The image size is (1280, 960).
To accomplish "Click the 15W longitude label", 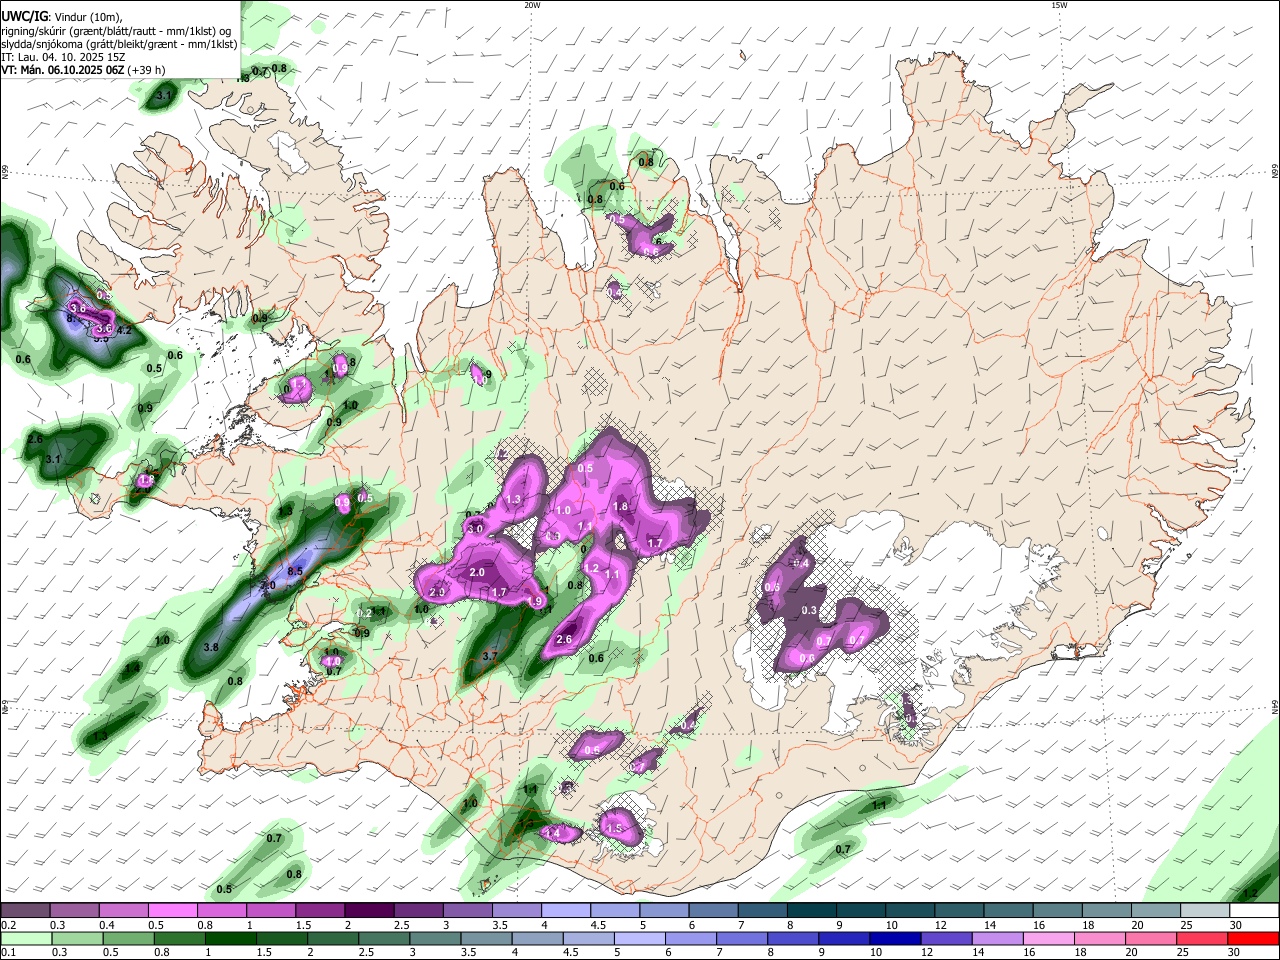I will point(1059,5).
